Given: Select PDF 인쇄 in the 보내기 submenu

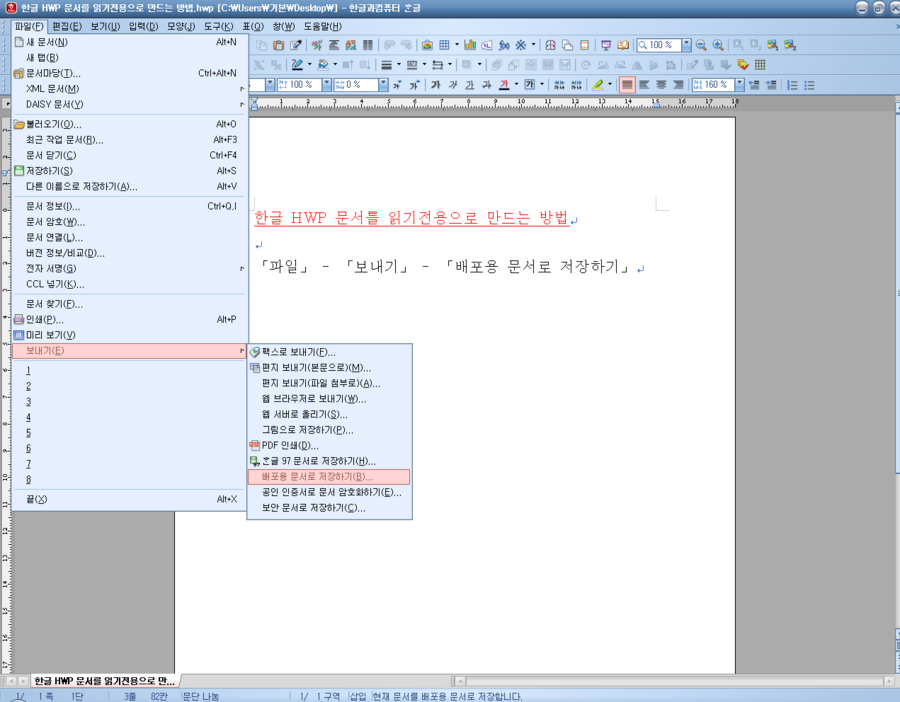Looking at the screenshot, I should click(x=329, y=445).
